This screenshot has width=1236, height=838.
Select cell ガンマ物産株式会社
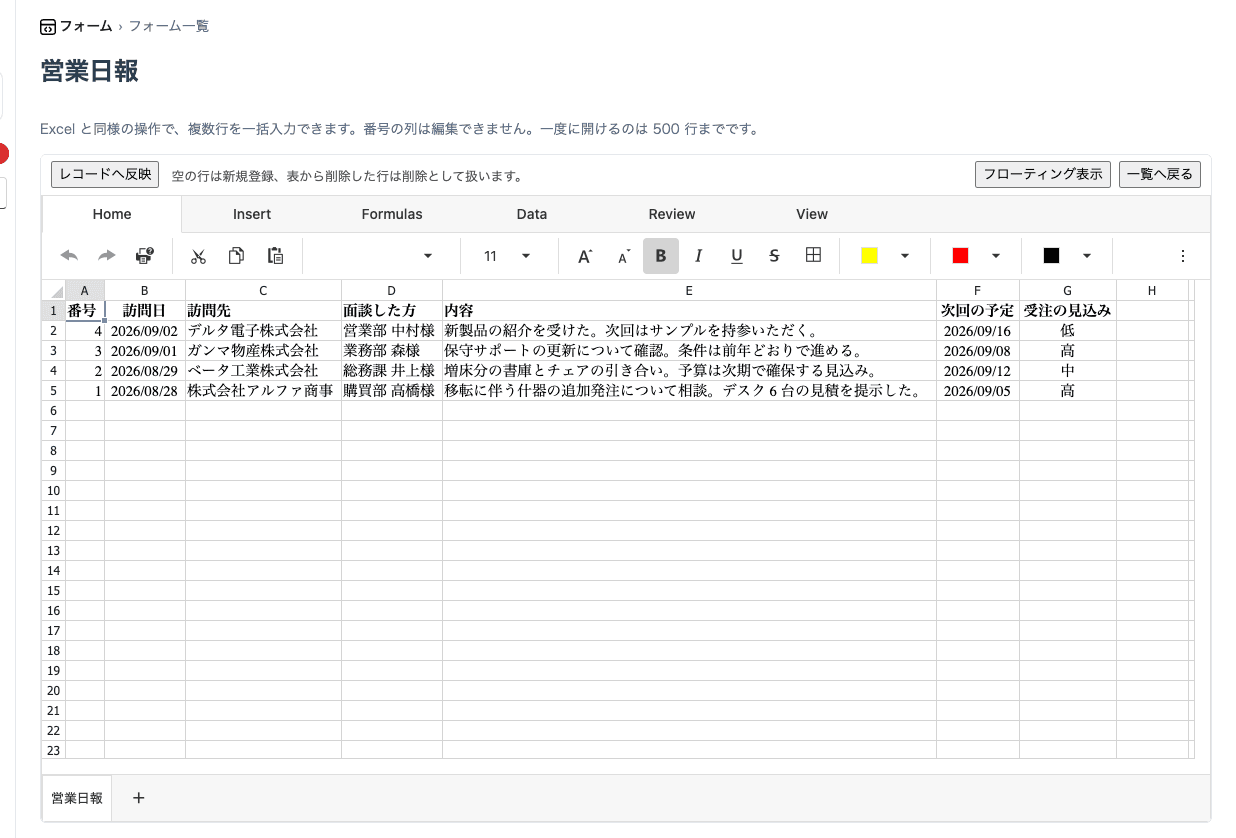(x=263, y=350)
